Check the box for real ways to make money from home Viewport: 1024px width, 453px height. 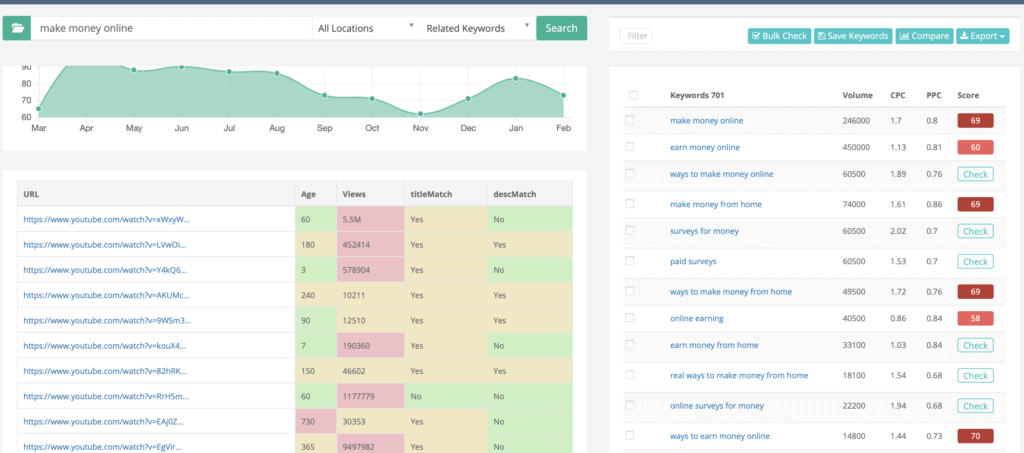(630, 375)
